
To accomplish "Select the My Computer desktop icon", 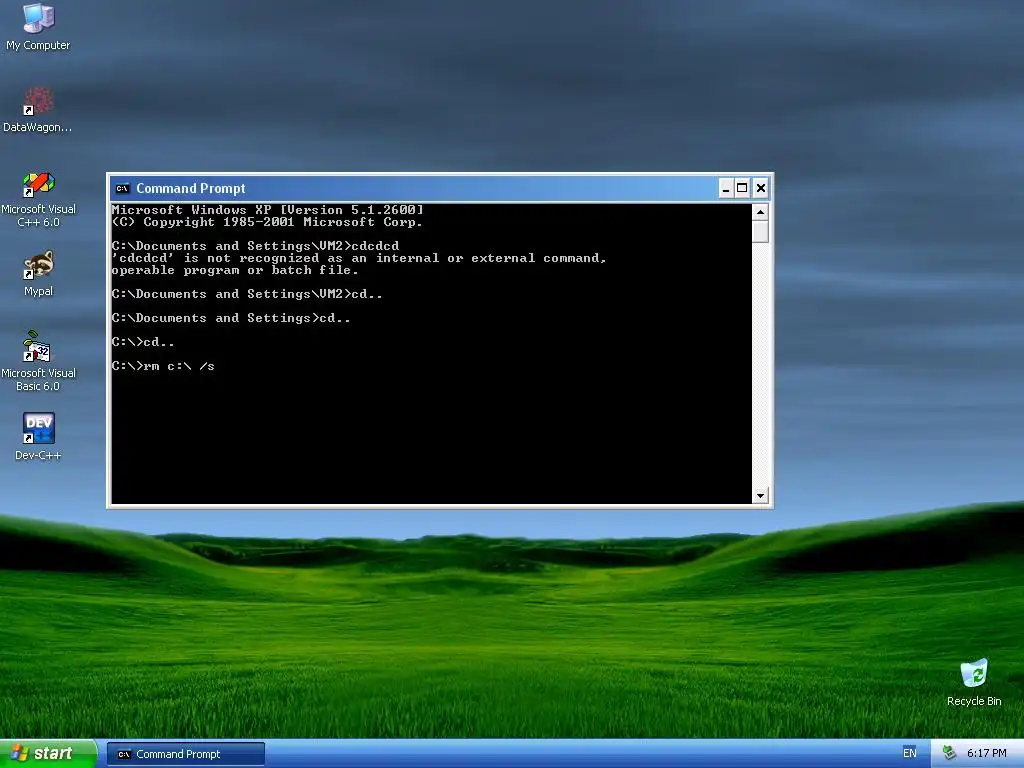I will (38, 26).
